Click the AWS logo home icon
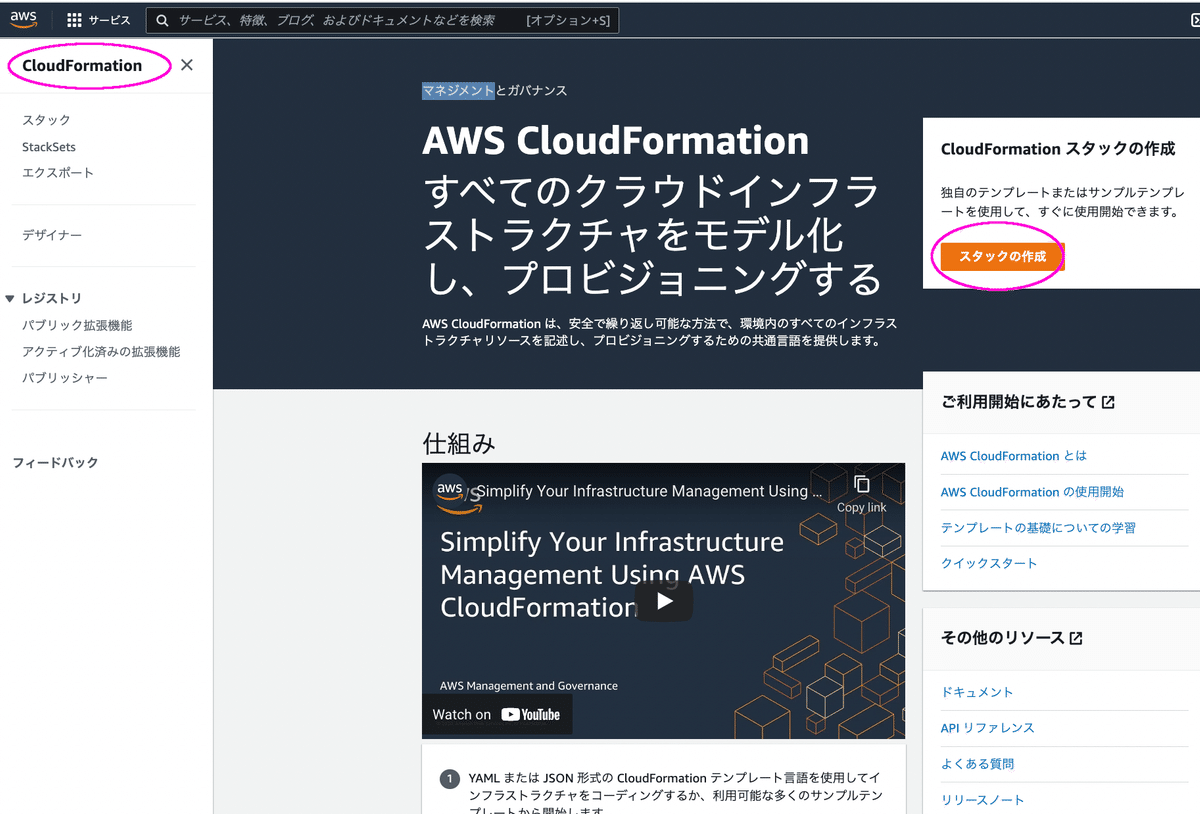The height and width of the screenshot is (814, 1200). tap(24, 19)
